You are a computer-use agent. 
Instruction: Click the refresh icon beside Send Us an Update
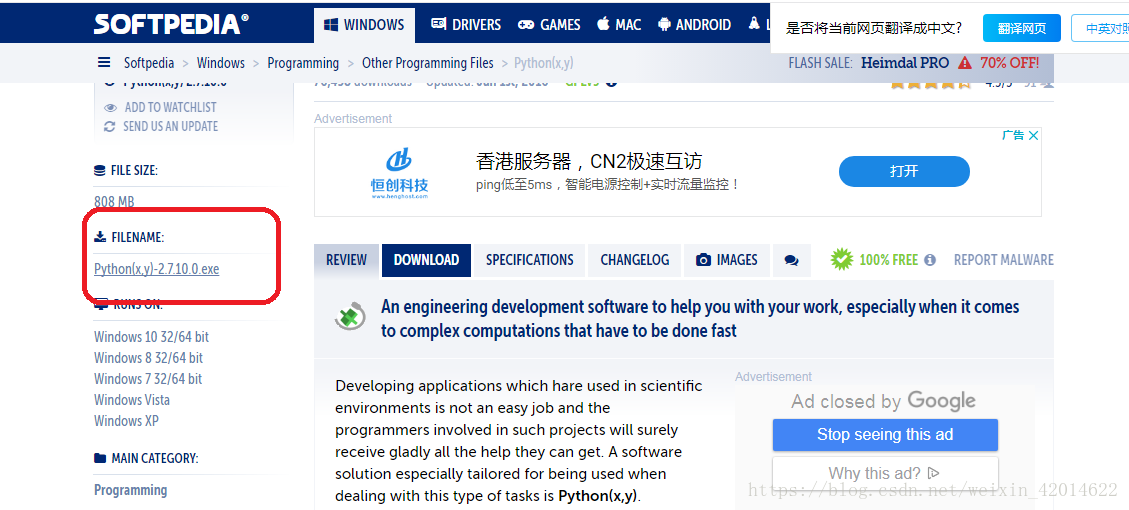click(x=110, y=126)
